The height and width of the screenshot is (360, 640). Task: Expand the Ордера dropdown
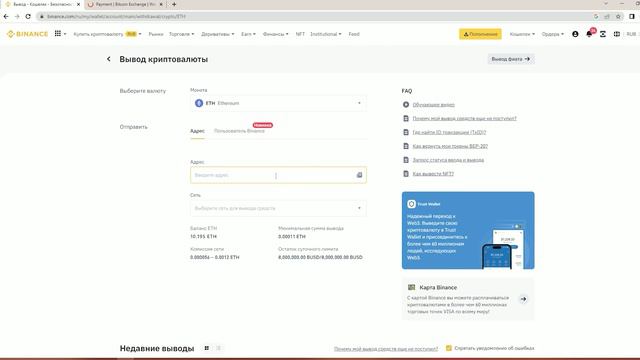[553, 34]
